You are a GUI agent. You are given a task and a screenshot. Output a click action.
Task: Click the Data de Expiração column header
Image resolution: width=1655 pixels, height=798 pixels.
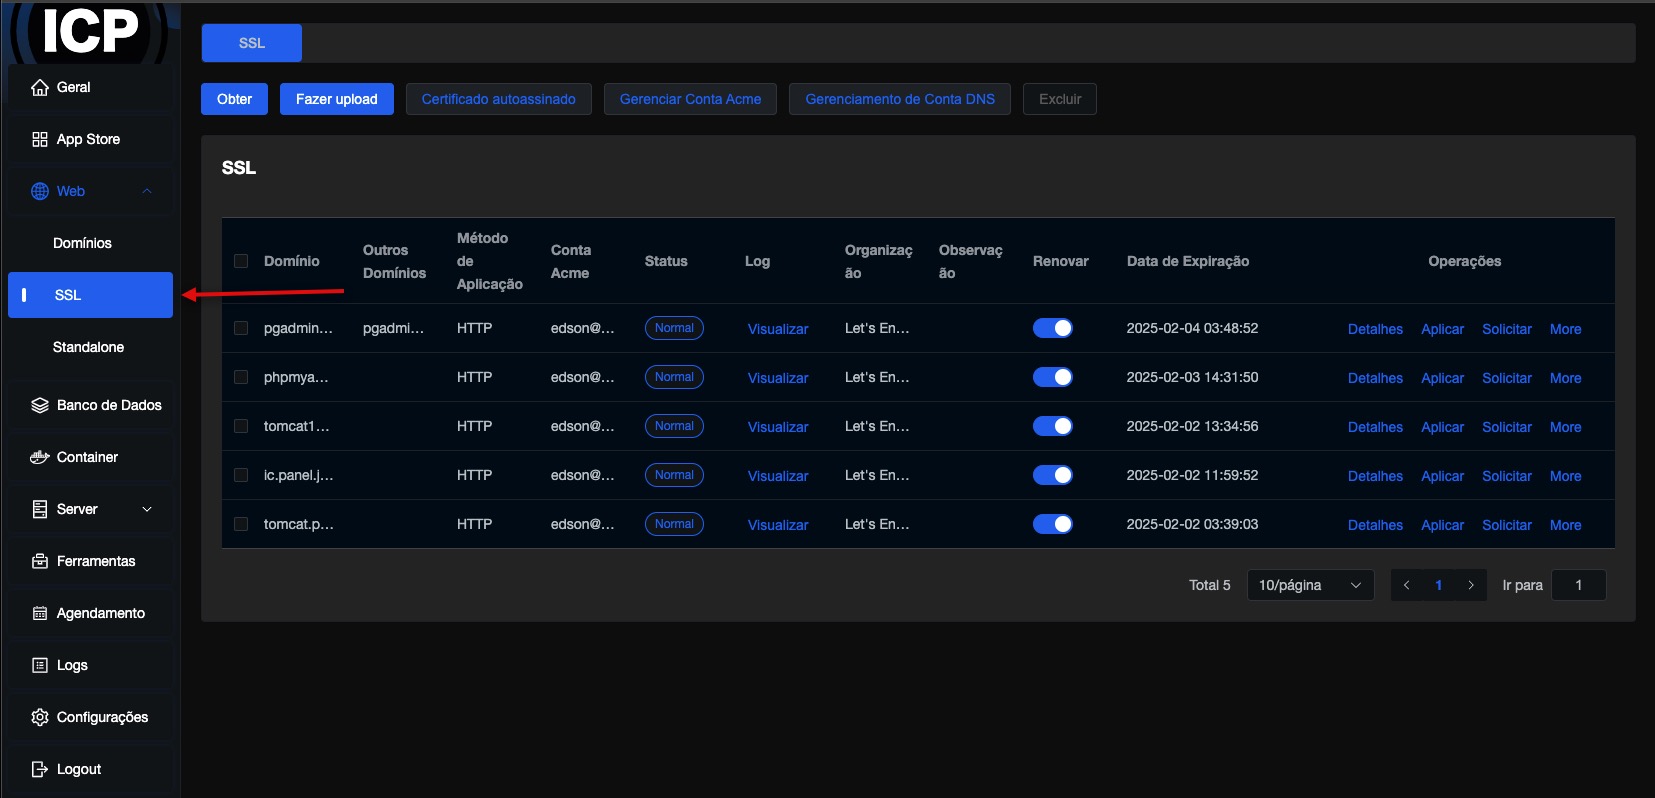[1188, 261]
